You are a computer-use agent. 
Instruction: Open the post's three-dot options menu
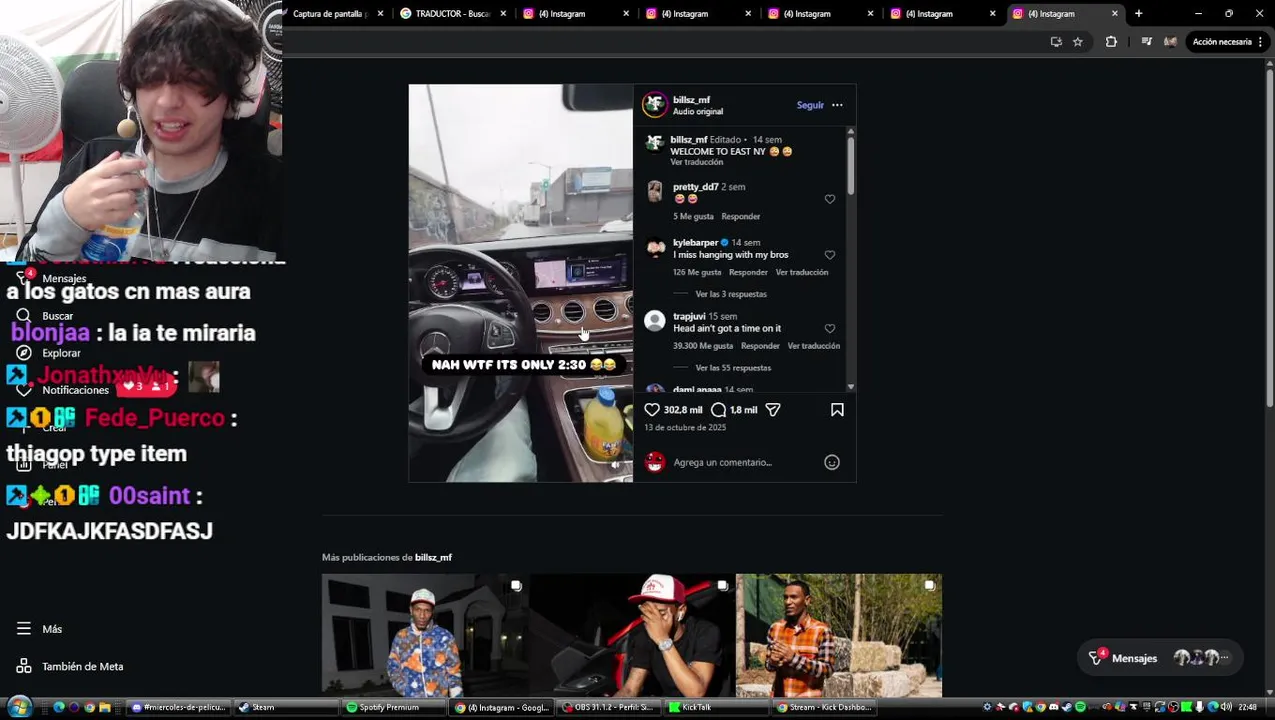click(x=837, y=105)
